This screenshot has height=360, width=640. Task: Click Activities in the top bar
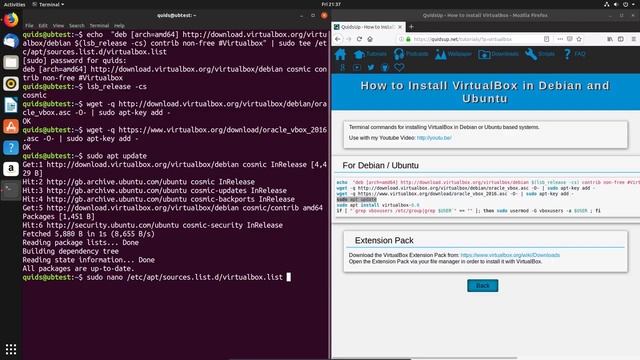tap(14, 4)
